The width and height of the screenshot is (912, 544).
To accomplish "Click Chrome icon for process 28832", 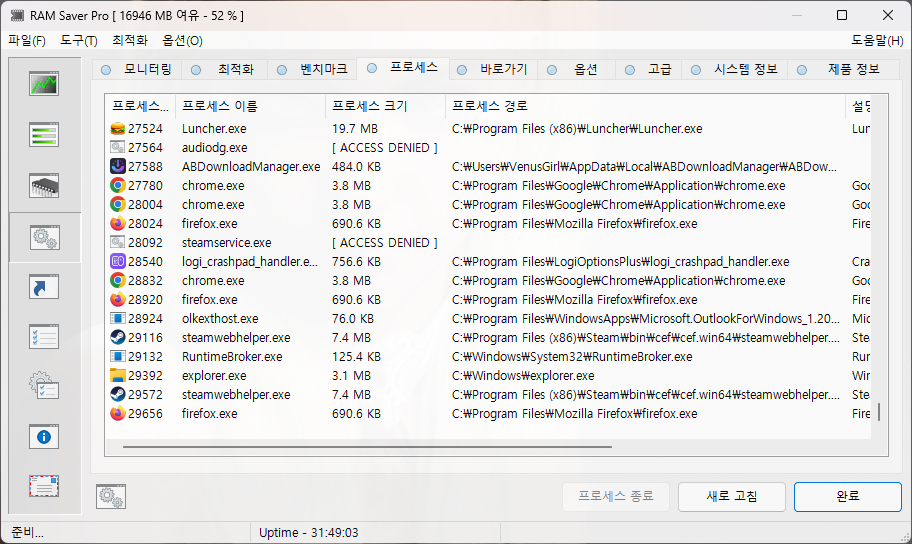I will pos(117,280).
